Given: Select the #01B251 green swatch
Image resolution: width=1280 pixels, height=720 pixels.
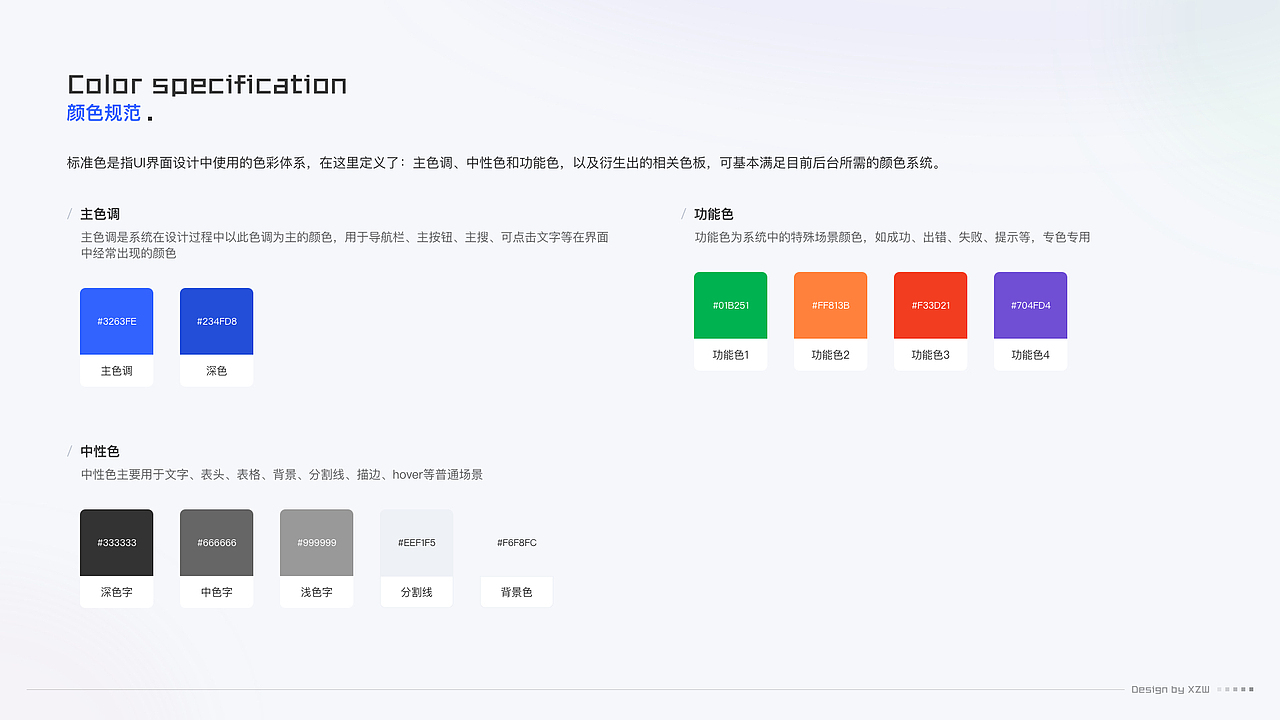Looking at the screenshot, I should click(730, 305).
